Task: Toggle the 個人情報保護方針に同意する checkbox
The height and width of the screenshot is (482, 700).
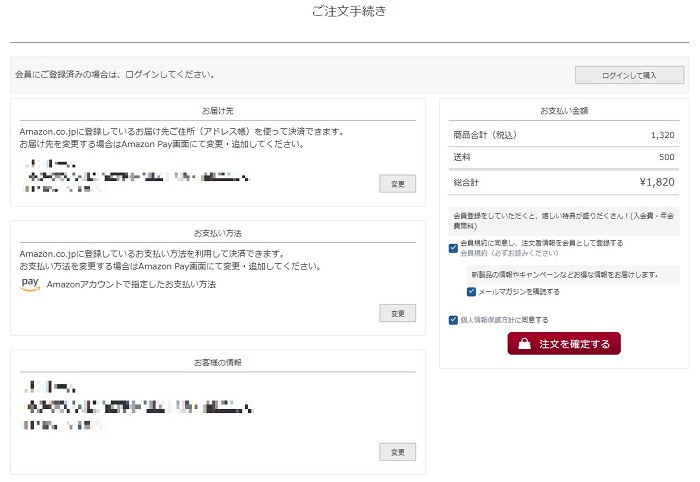Action: tap(454, 320)
